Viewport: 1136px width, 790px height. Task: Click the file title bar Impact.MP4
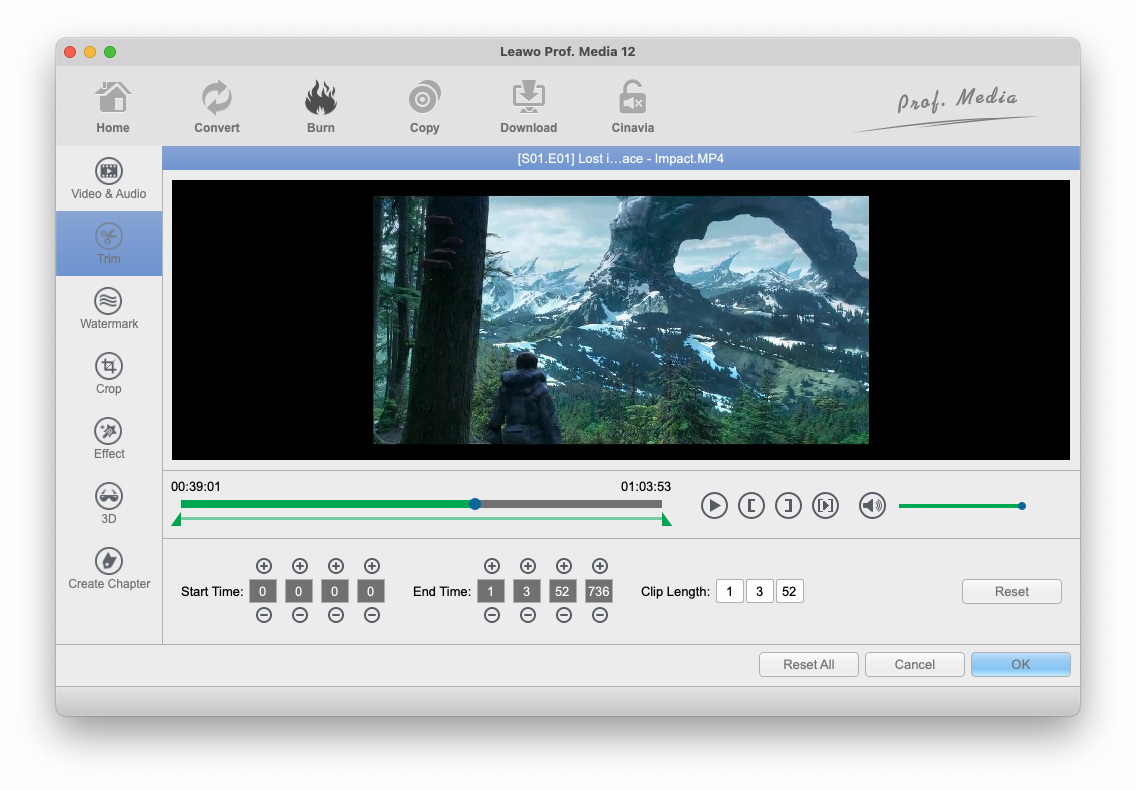pos(621,158)
